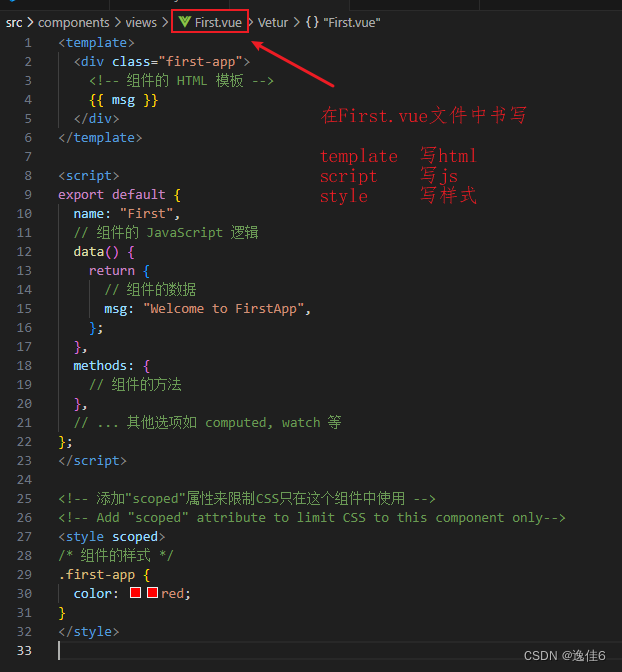Screen dimensions: 622x672
Task: Select line number 27 in the gutter
Action: pyautogui.click(x=24, y=537)
